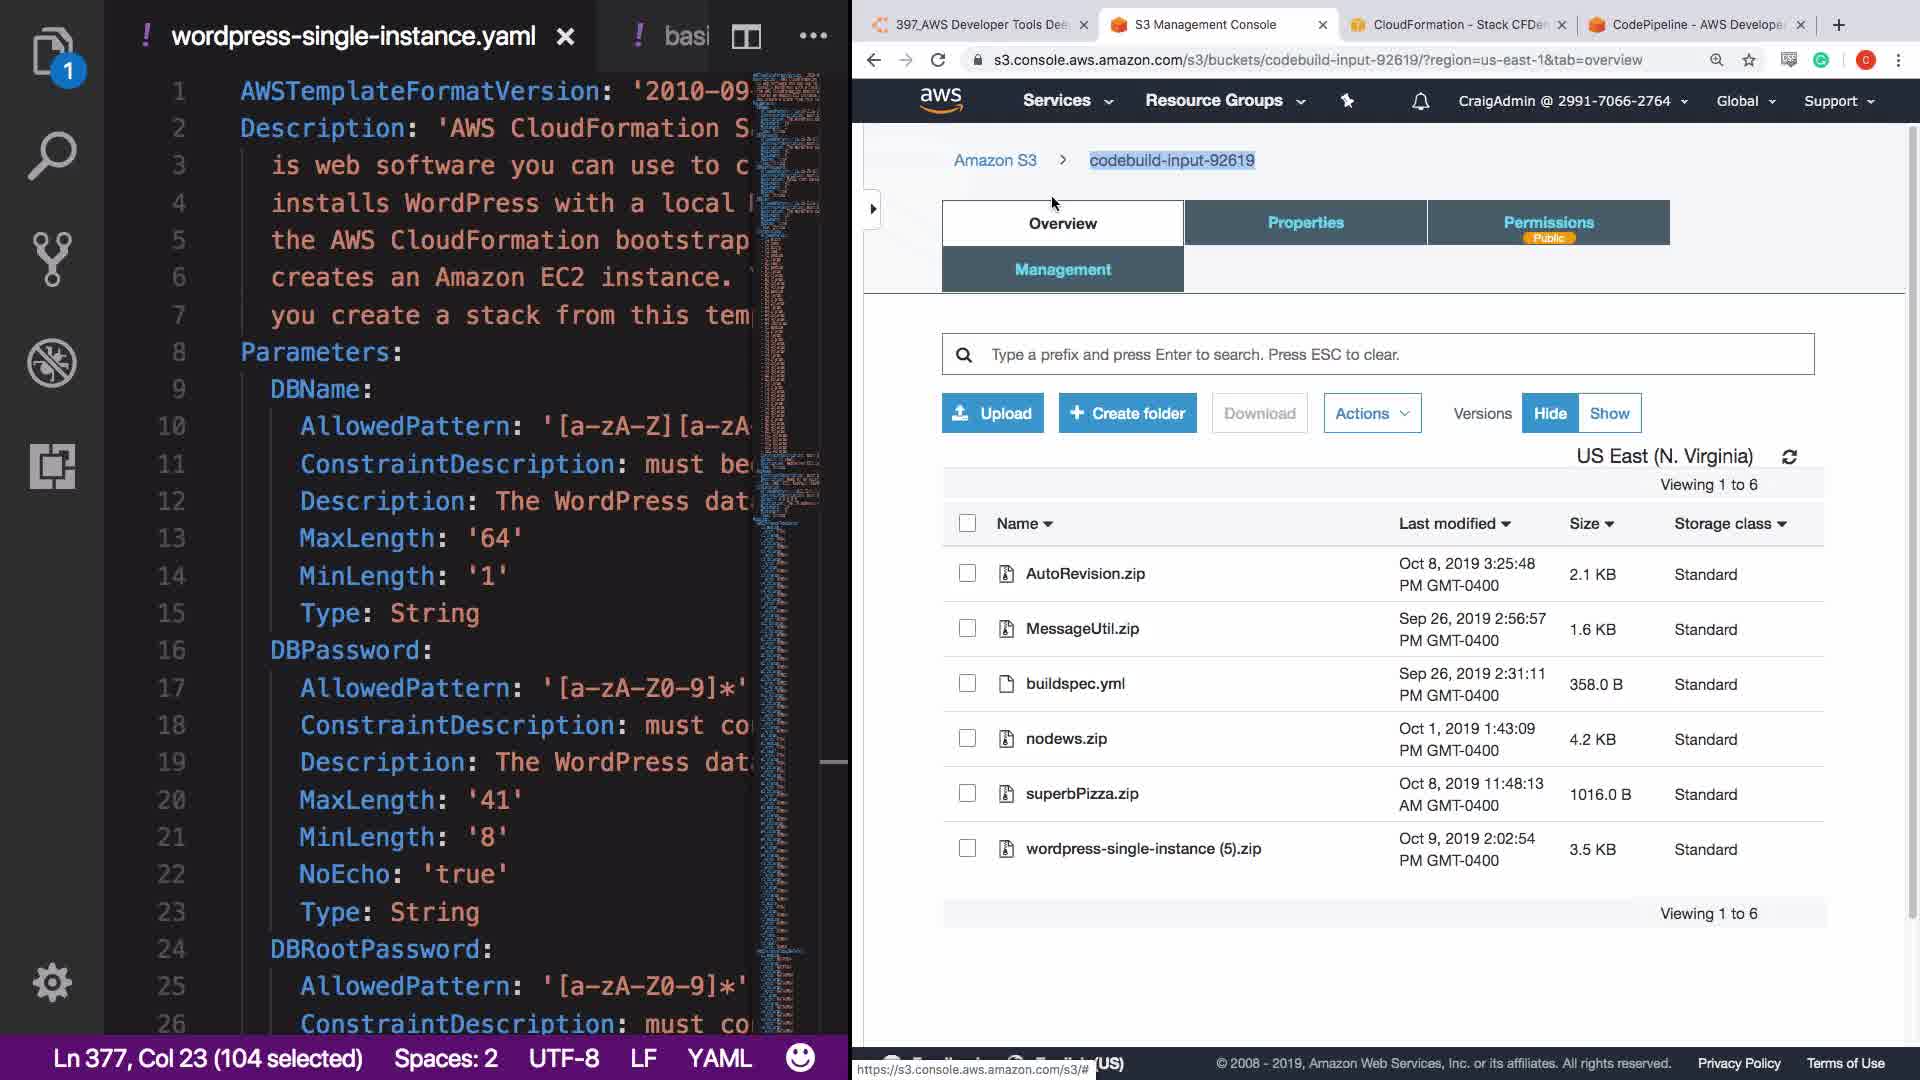
Task: Switch to the Properties tab
Action: click(1305, 223)
